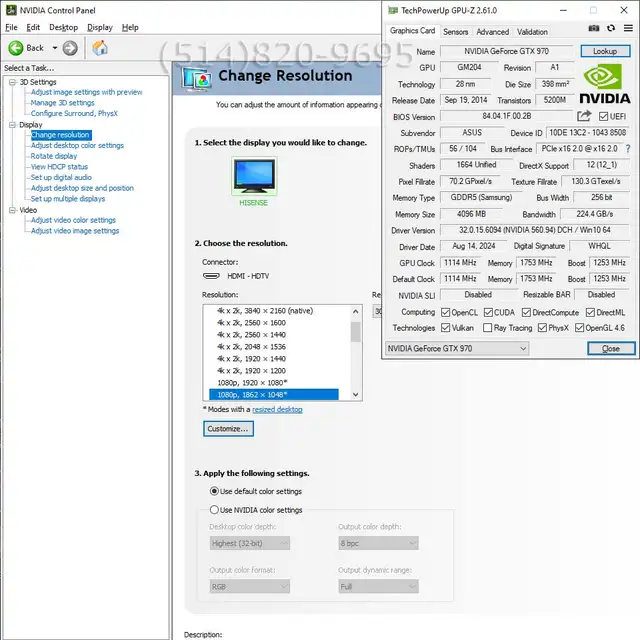Click the Bus Interface question mark icon
Image resolution: width=640 pixels, height=640 pixels.
628,149
